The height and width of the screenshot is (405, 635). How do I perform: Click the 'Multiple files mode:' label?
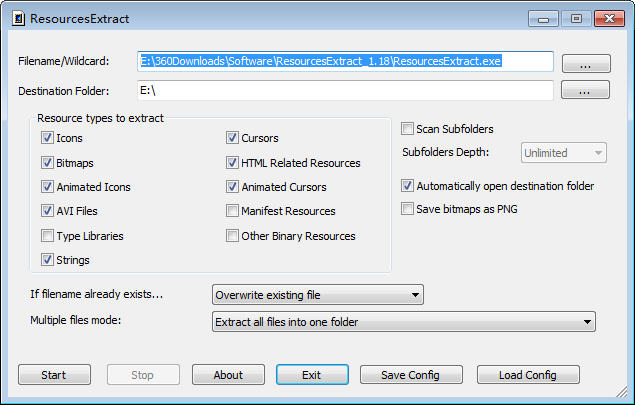tap(75, 320)
